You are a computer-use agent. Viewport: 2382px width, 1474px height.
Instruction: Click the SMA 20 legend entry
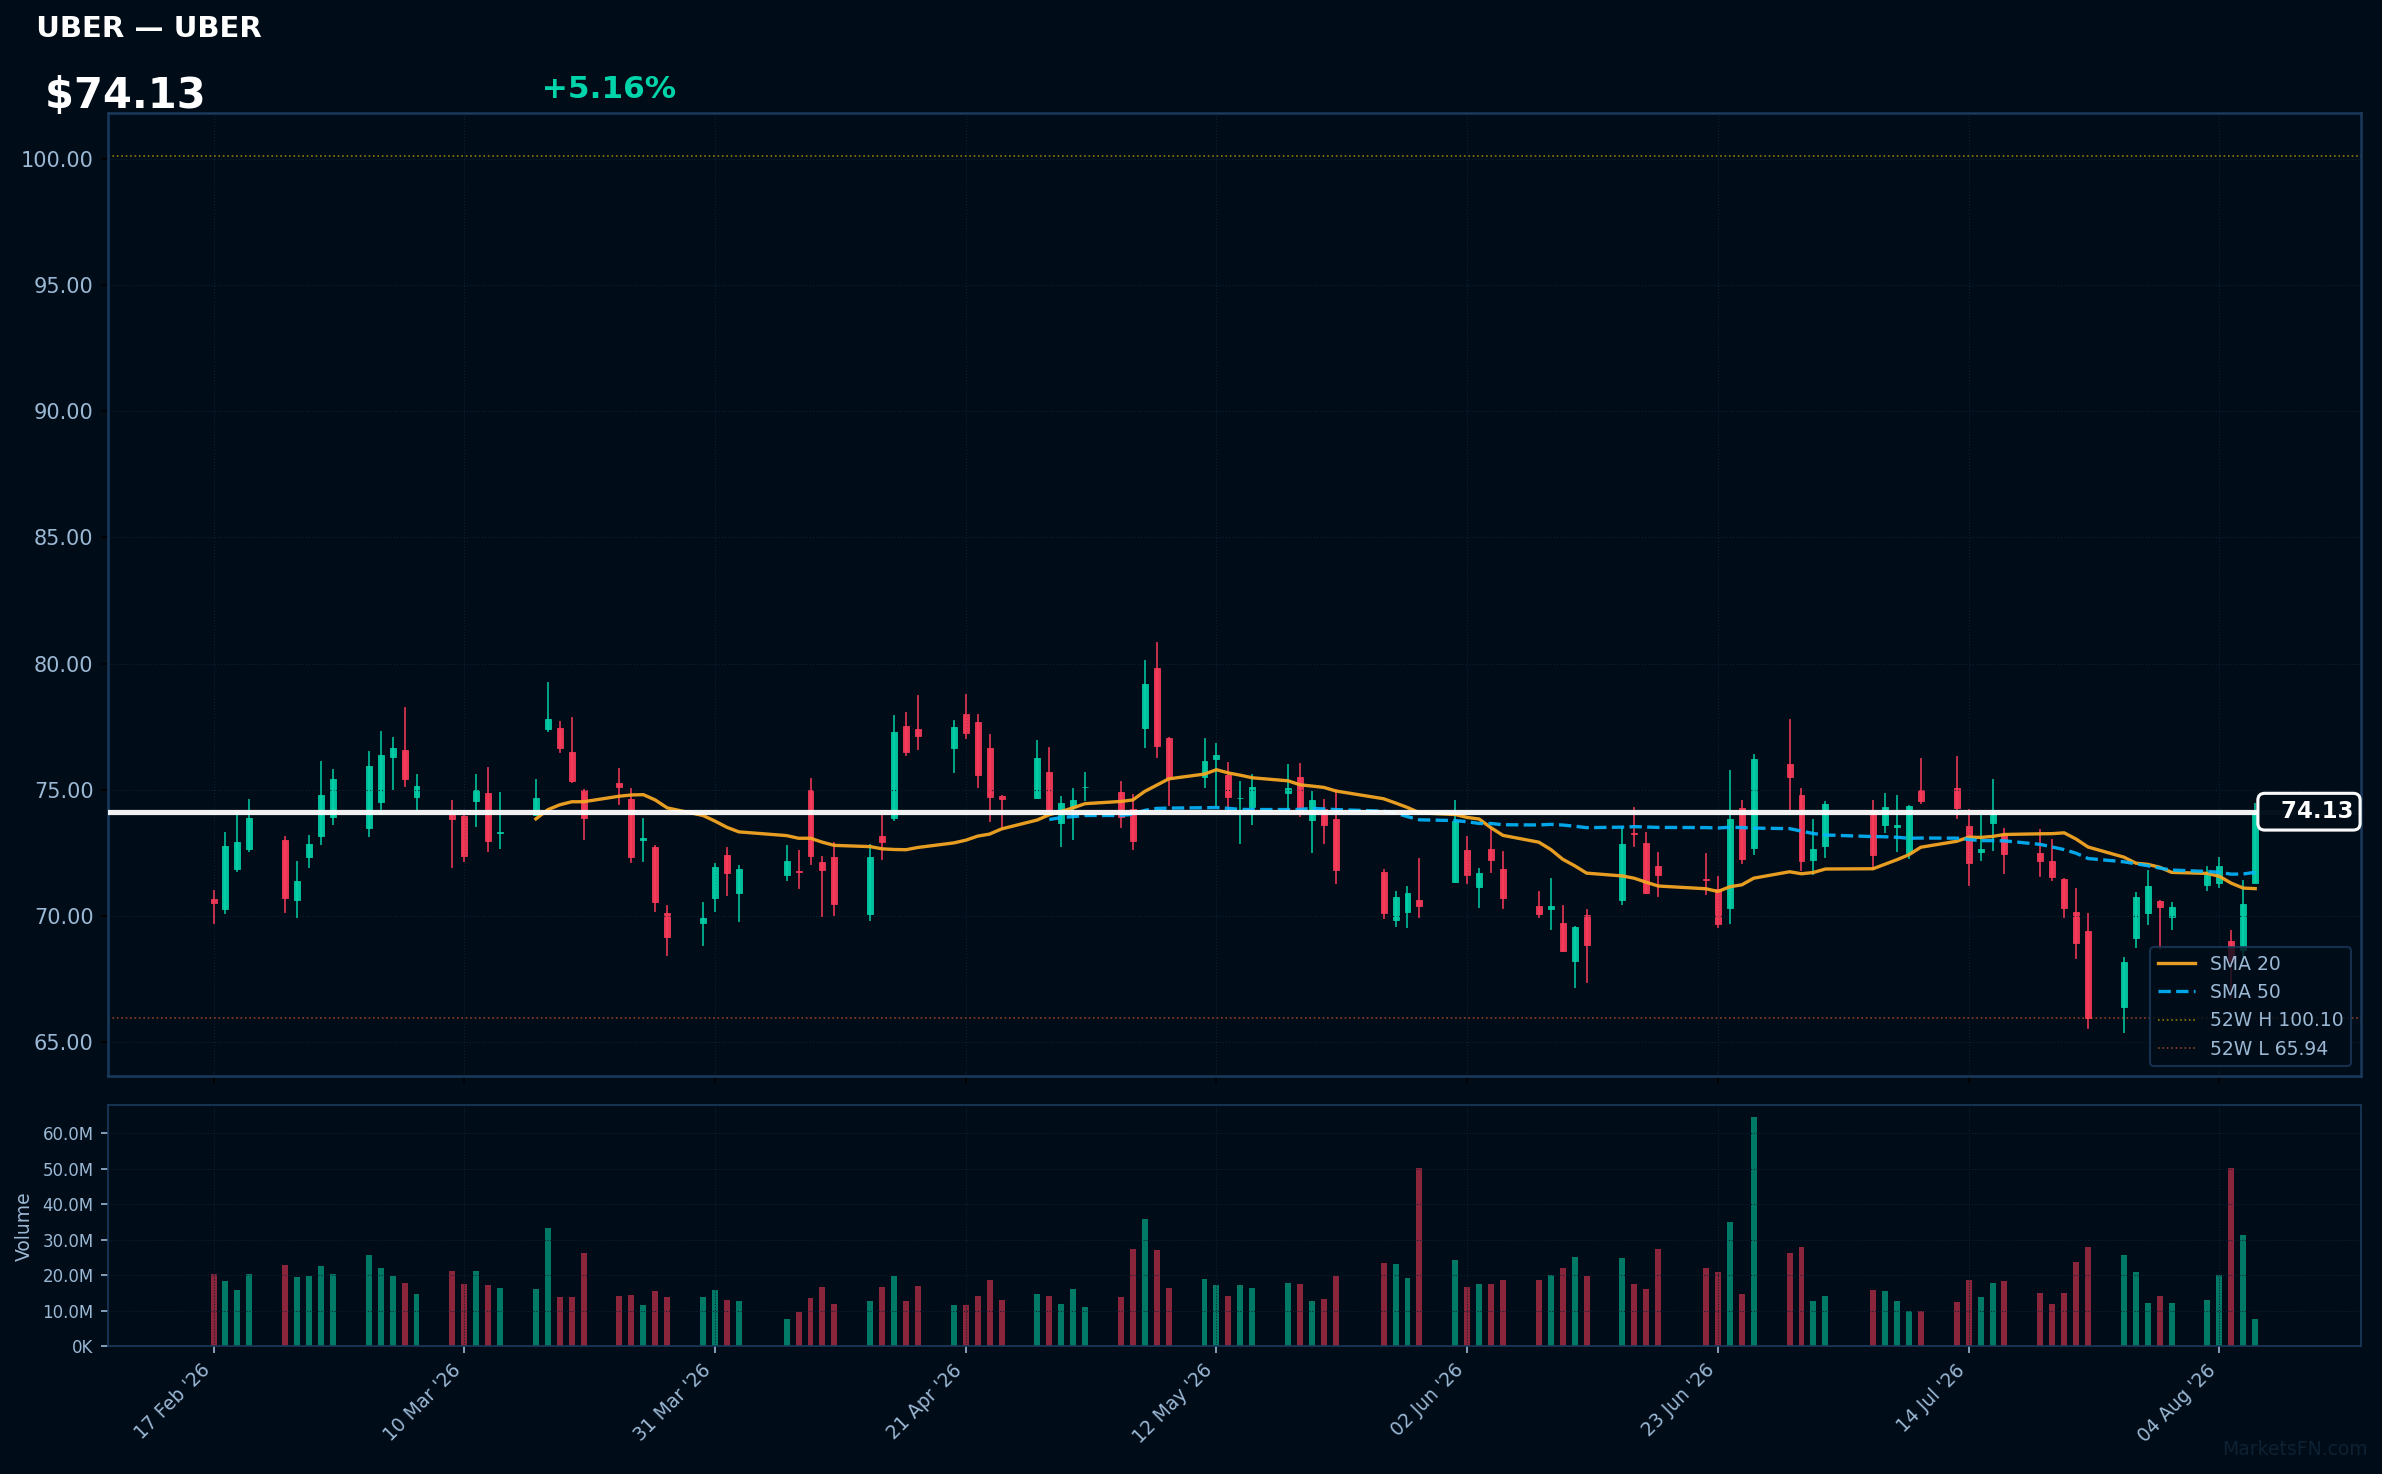click(2219, 964)
